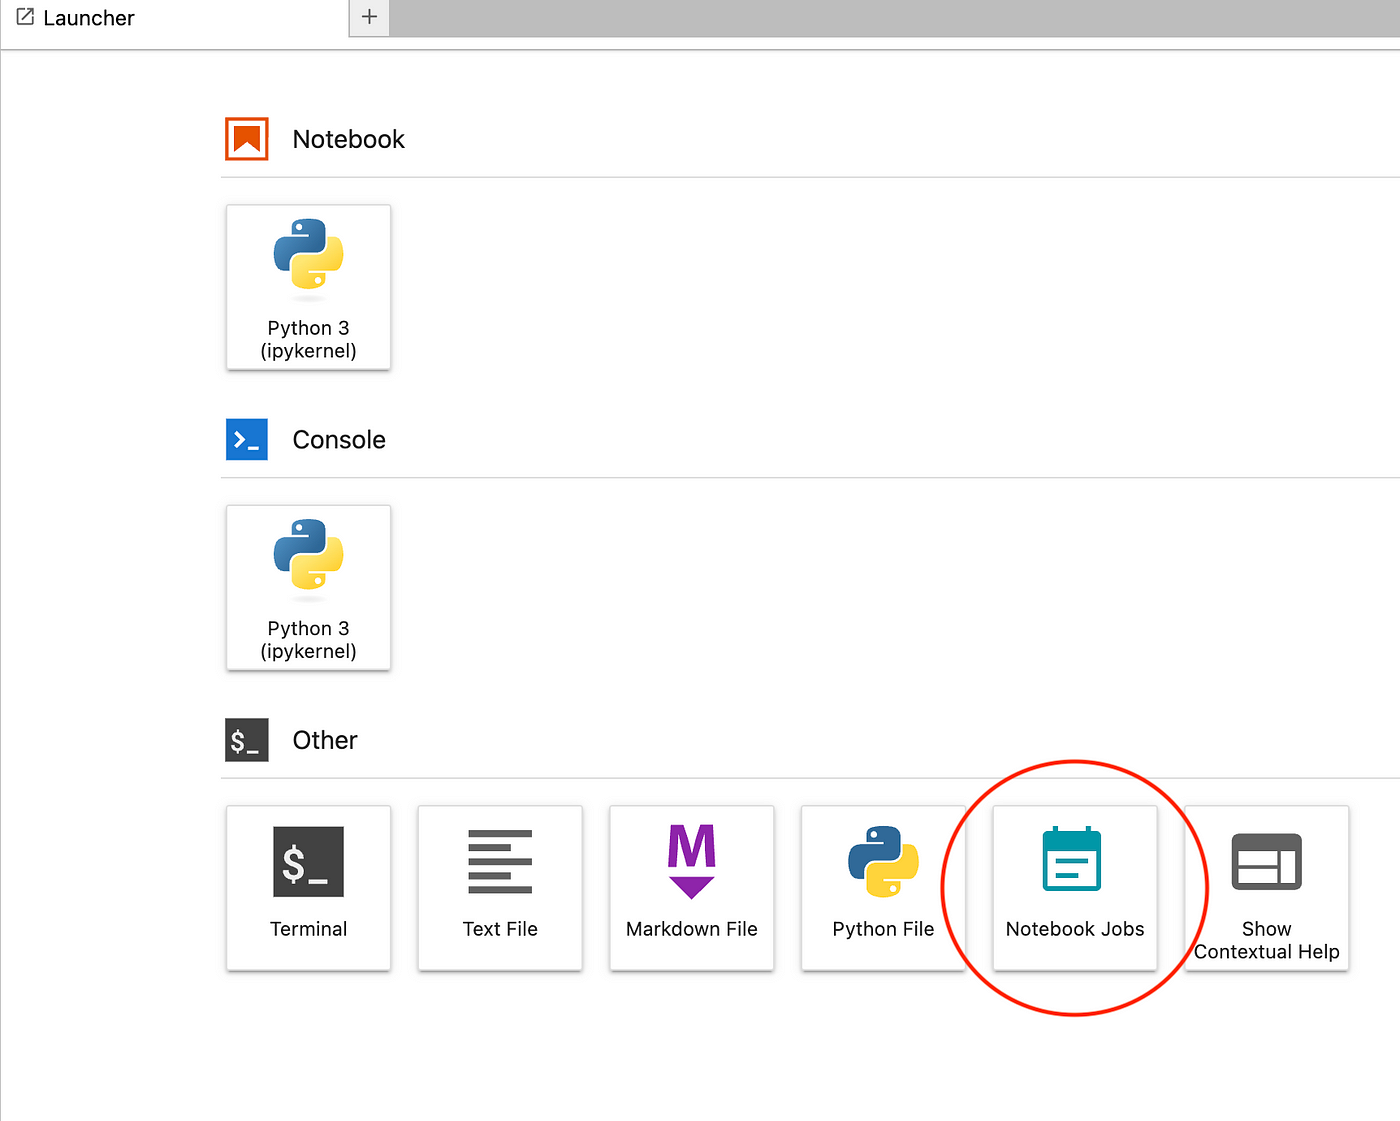
Task: Click the orange Notebook section bookmark icon
Action: (247, 139)
